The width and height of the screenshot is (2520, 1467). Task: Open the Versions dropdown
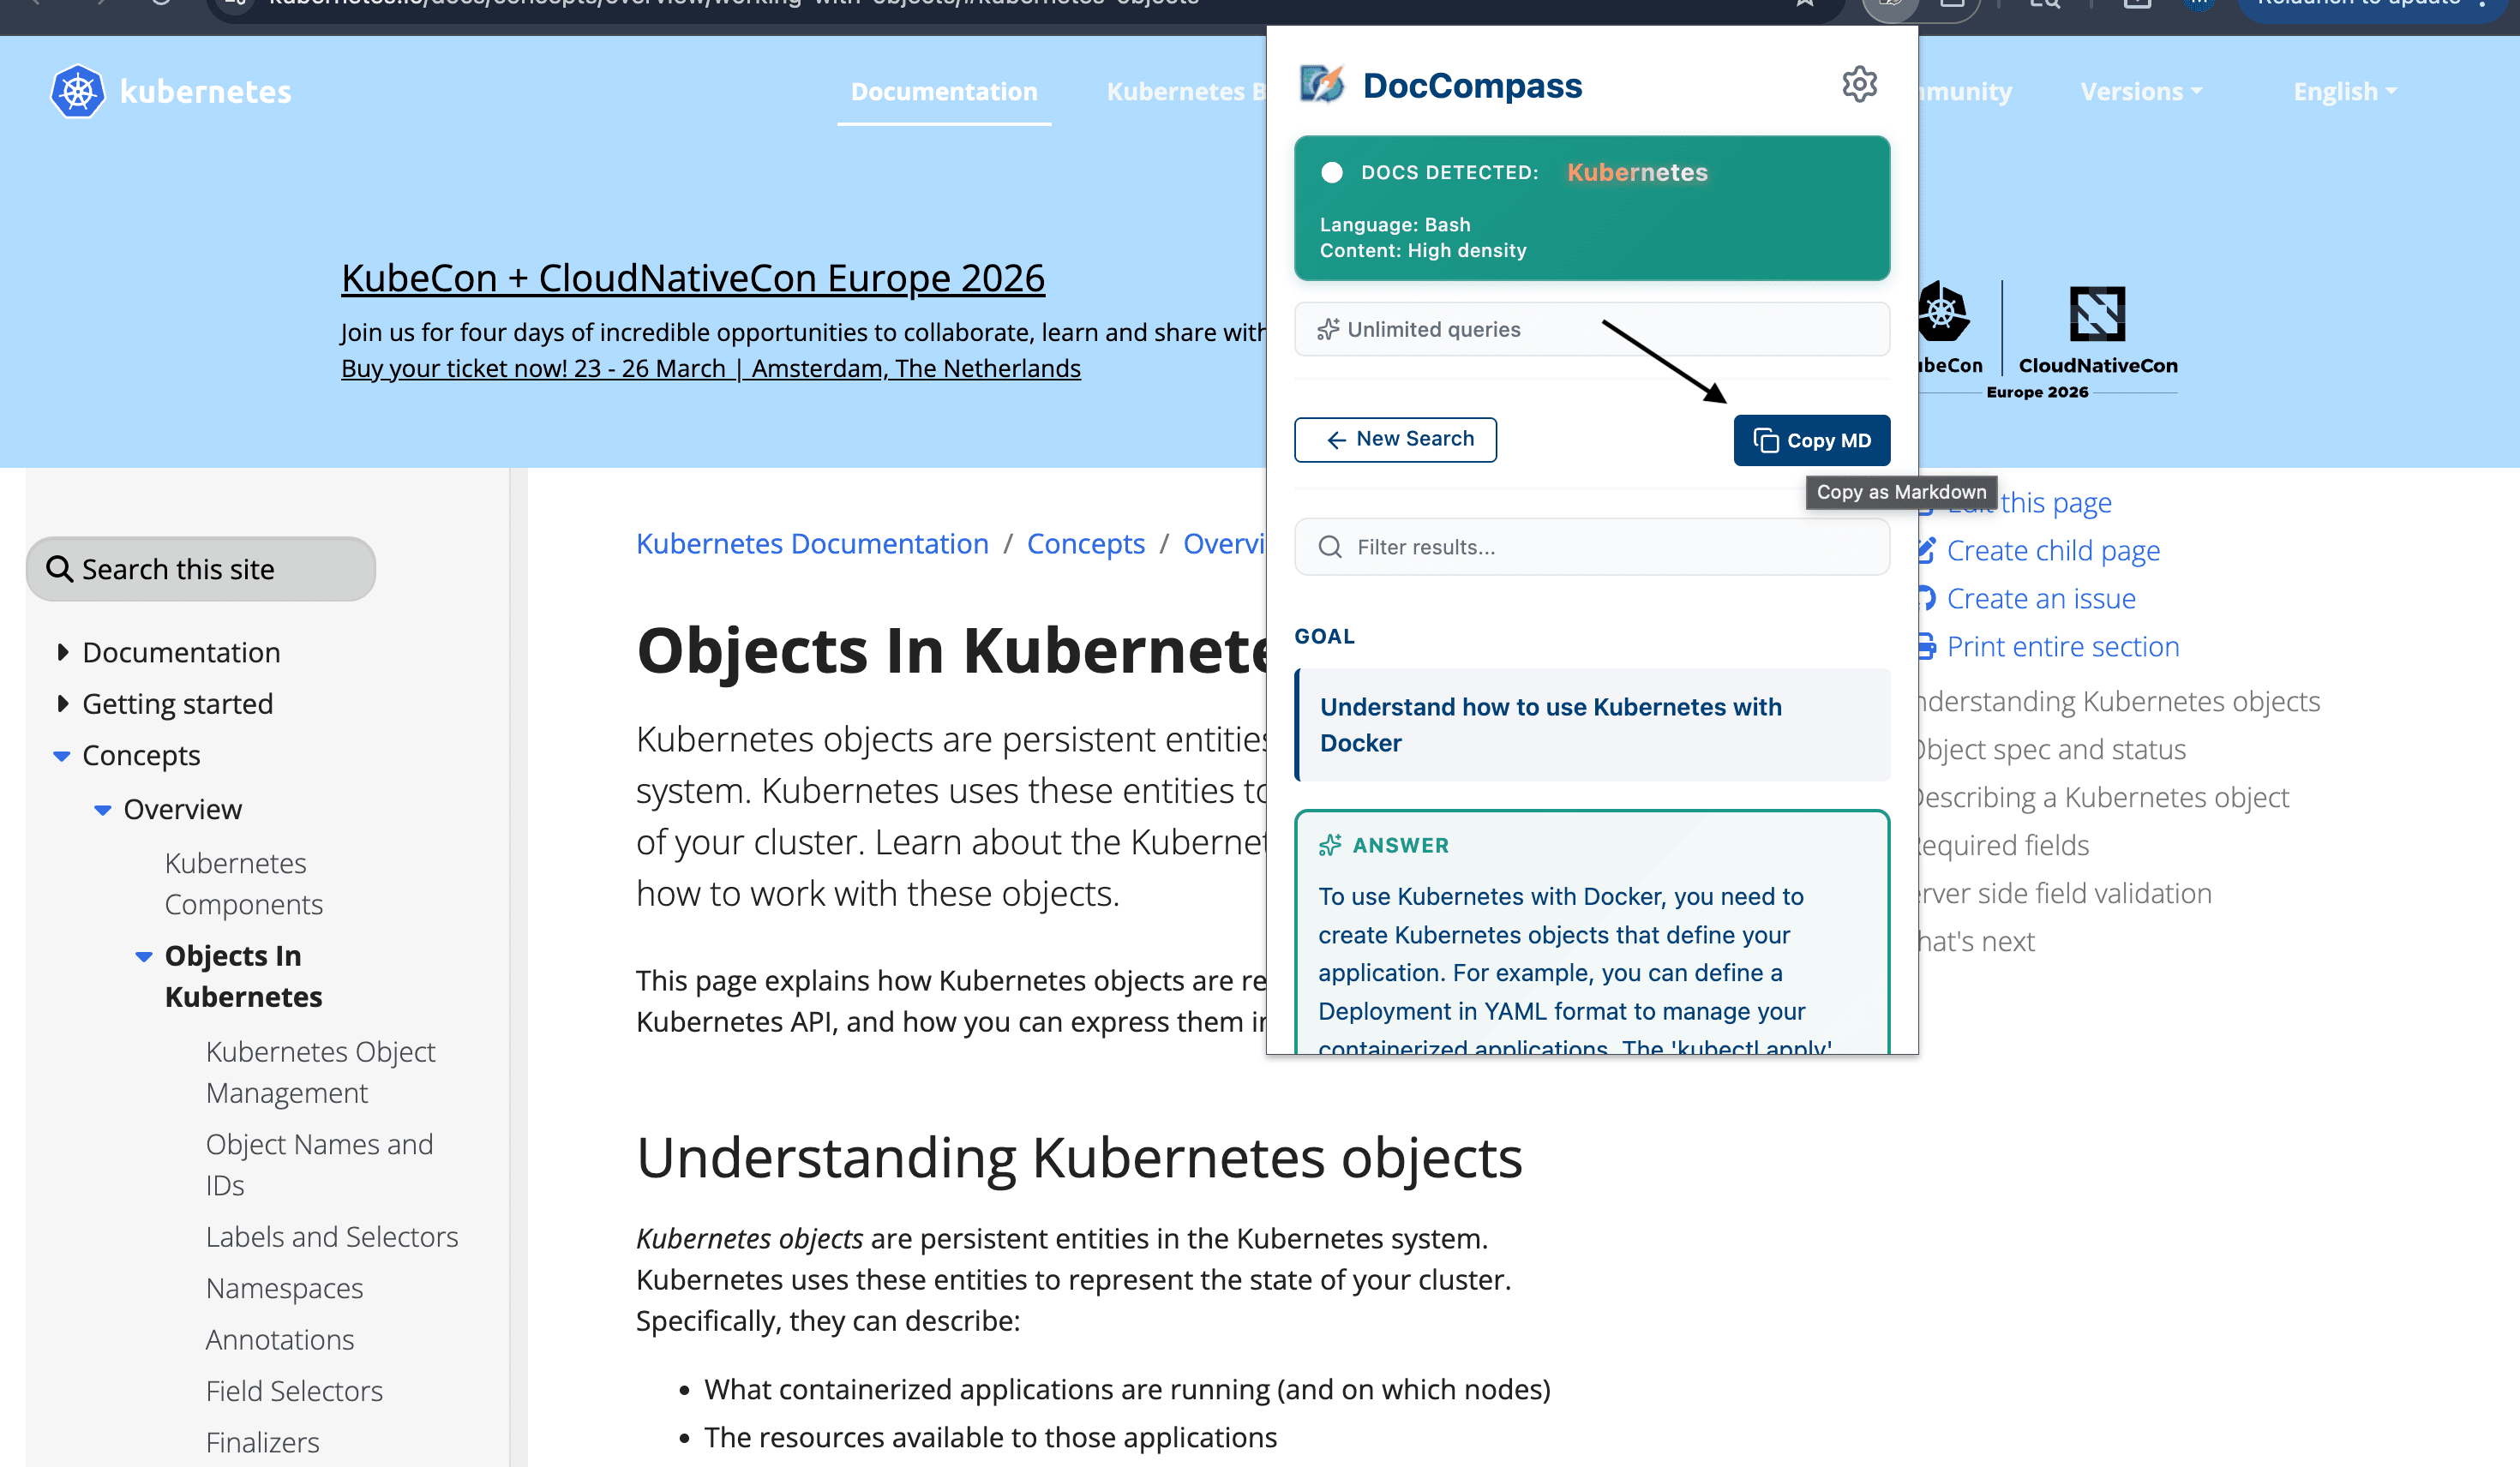tap(2139, 91)
